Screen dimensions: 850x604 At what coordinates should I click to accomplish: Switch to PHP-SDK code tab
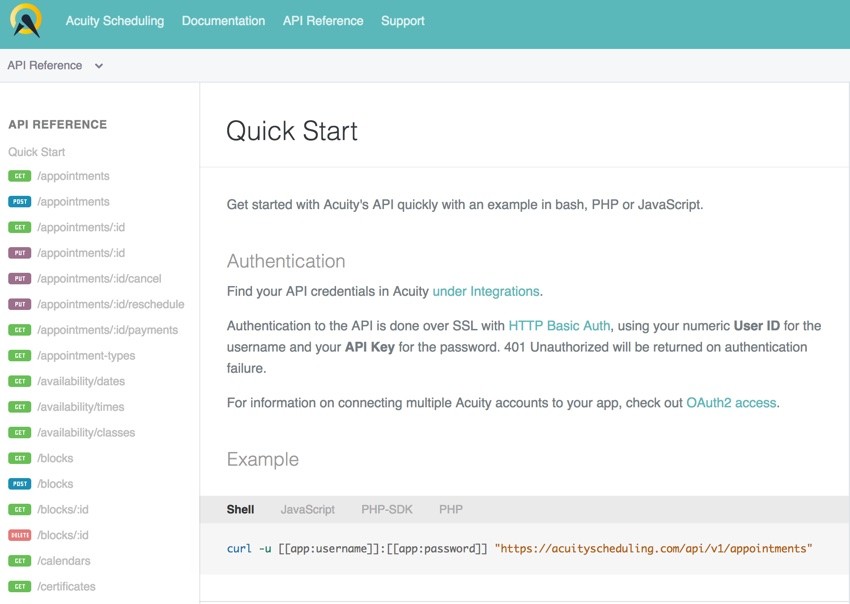point(387,509)
